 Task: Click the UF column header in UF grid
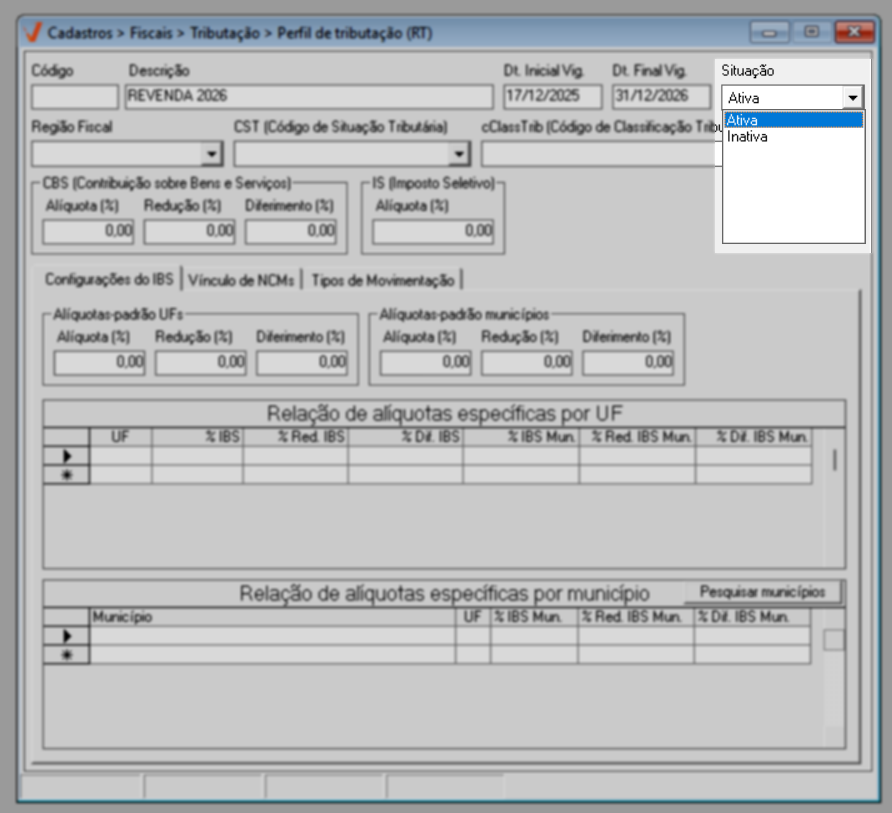pyautogui.click(x=121, y=437)
